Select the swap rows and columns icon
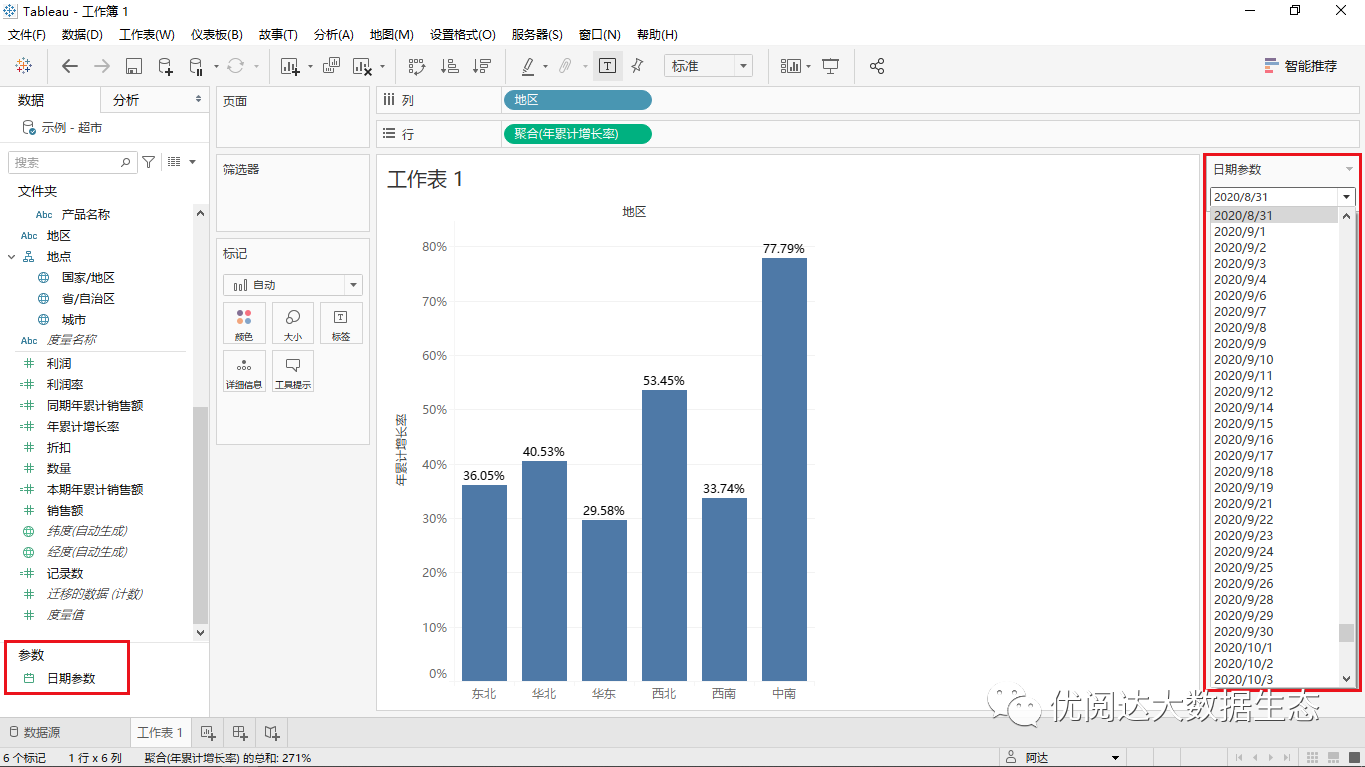 [x=417, y=66]
